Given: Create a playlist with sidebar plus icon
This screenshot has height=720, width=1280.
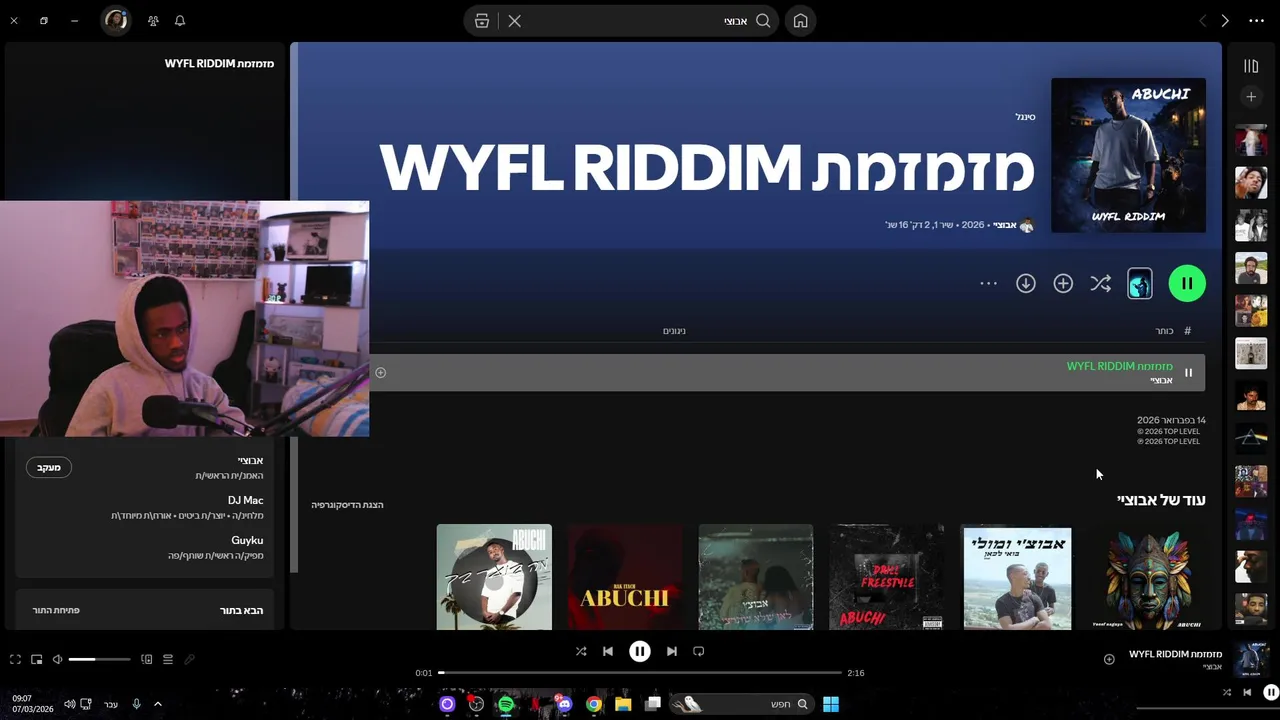Looking at the screenshot, I should click(x=1251, y=97).
